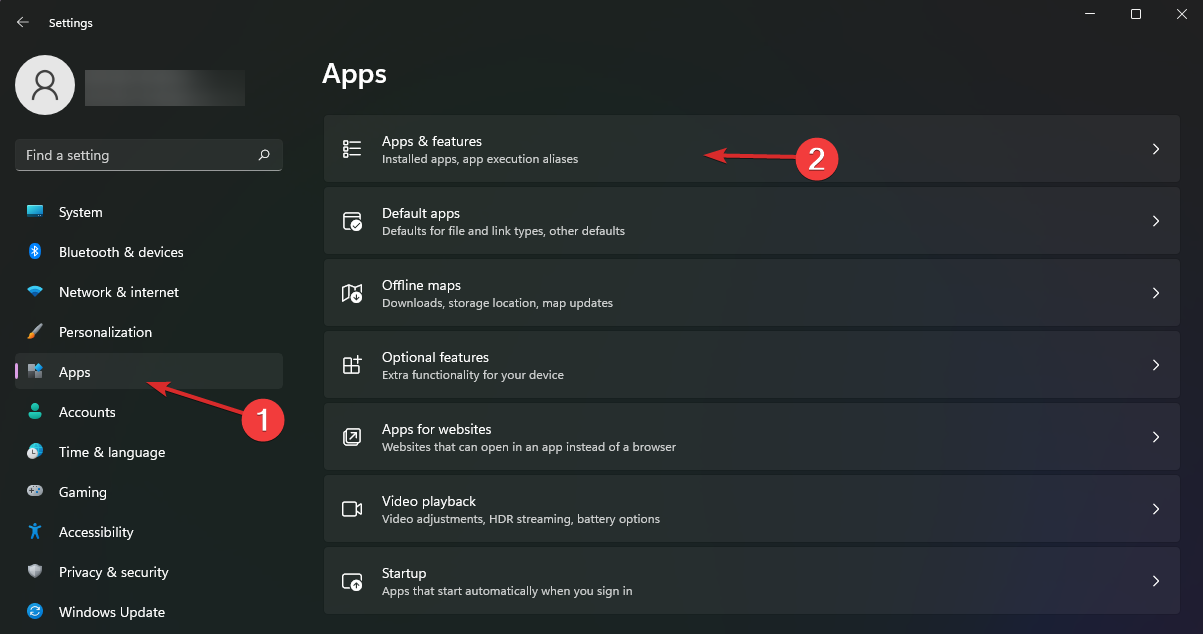Click the Find a setting search box
Viewport: 1203px width, 634px height.
click(x=148, y=155)
